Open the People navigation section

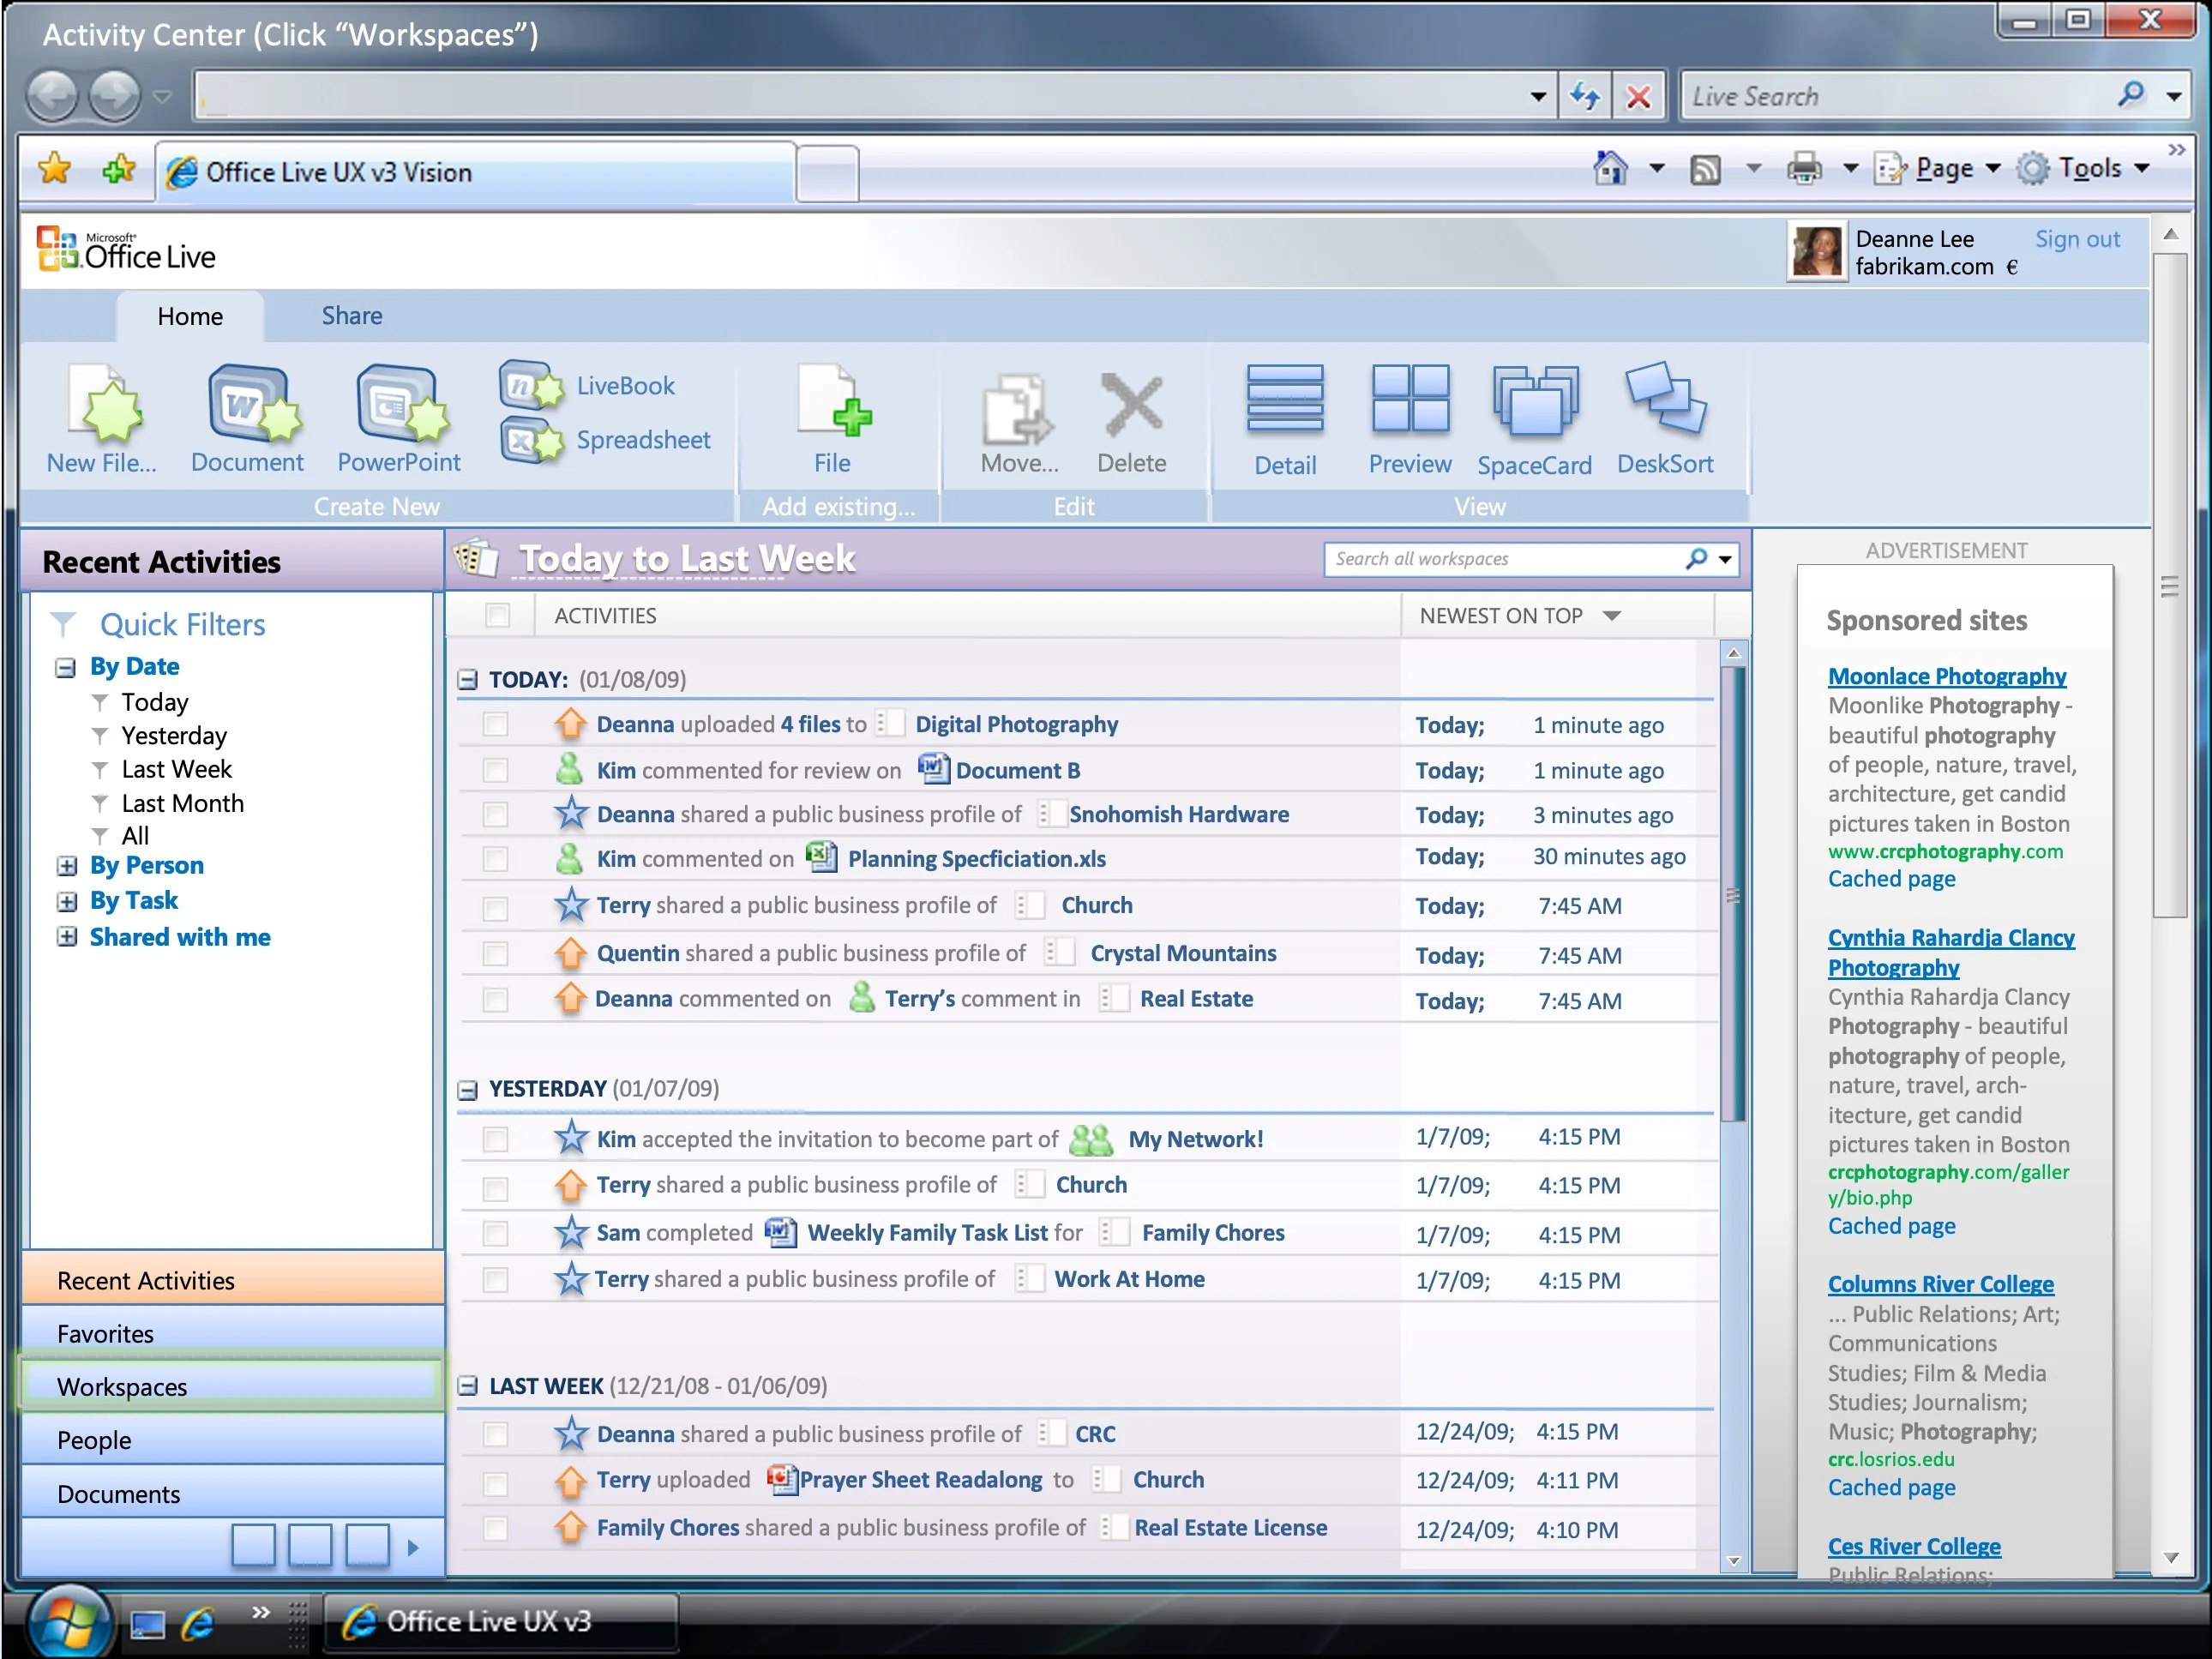(x=232, y=1440)
